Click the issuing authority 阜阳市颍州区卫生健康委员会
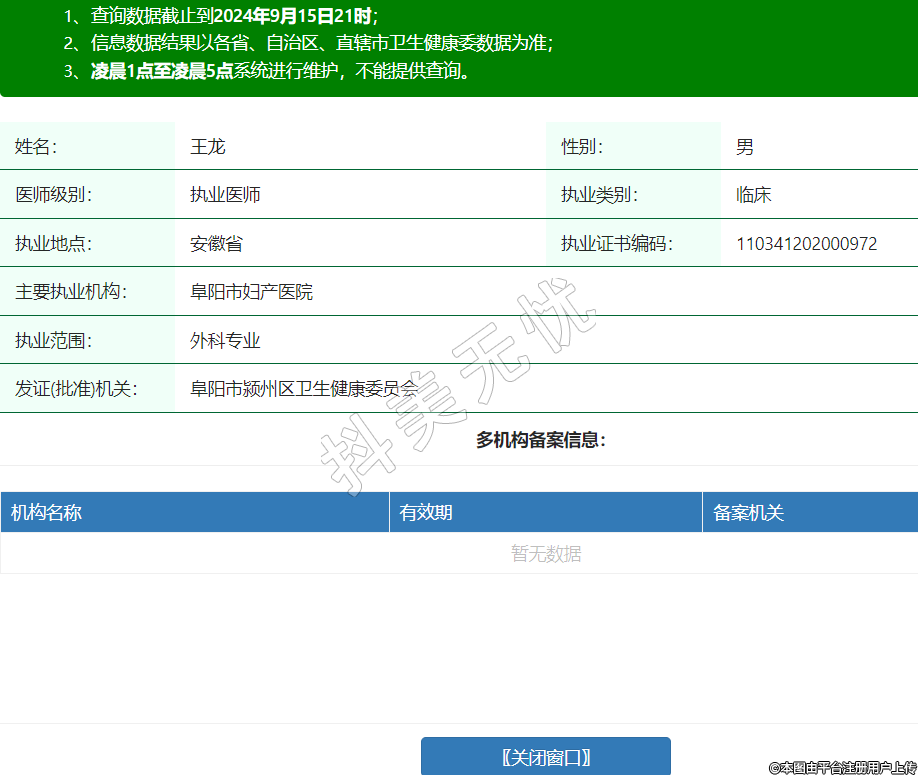Screen dimensions: 918x775 [x=304, y=389]
